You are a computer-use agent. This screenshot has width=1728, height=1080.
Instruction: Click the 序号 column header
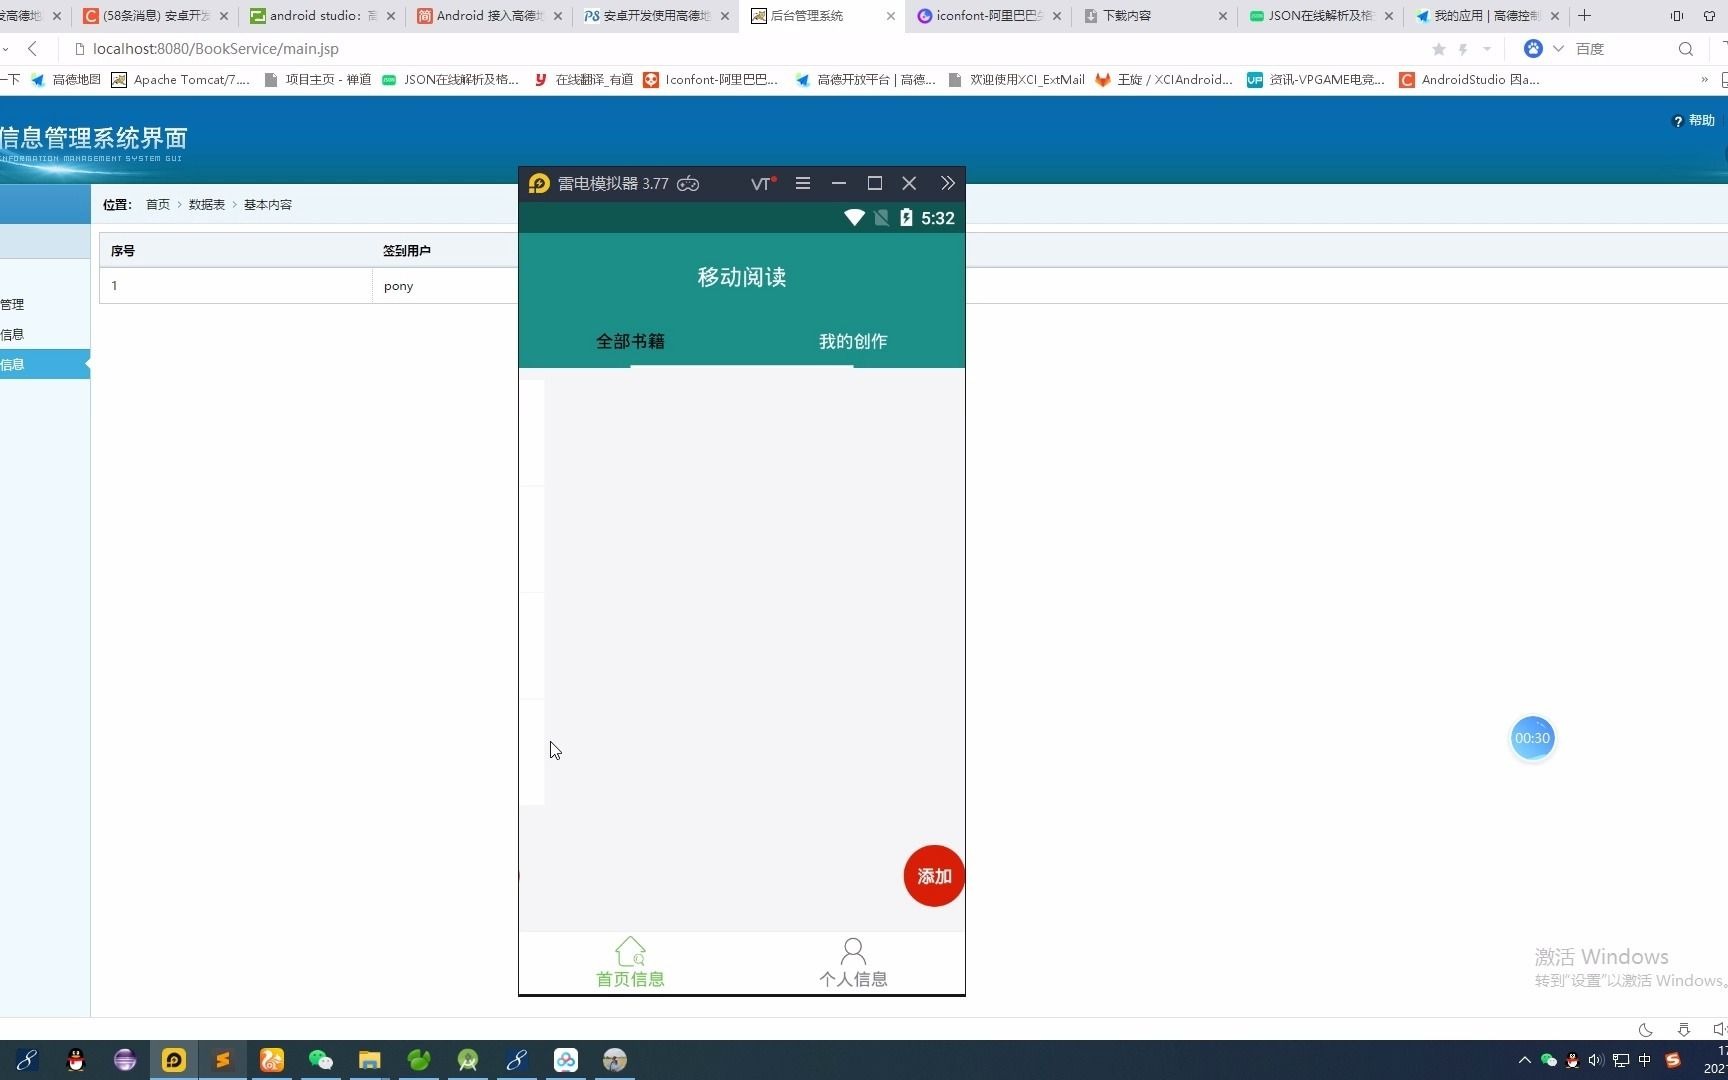tap(123, 251)
